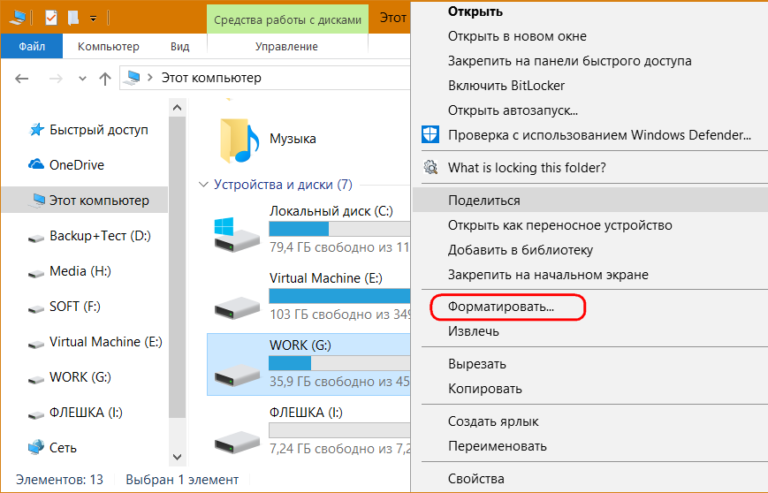Open the Файл ribbon tab

[x=32, y=47]
